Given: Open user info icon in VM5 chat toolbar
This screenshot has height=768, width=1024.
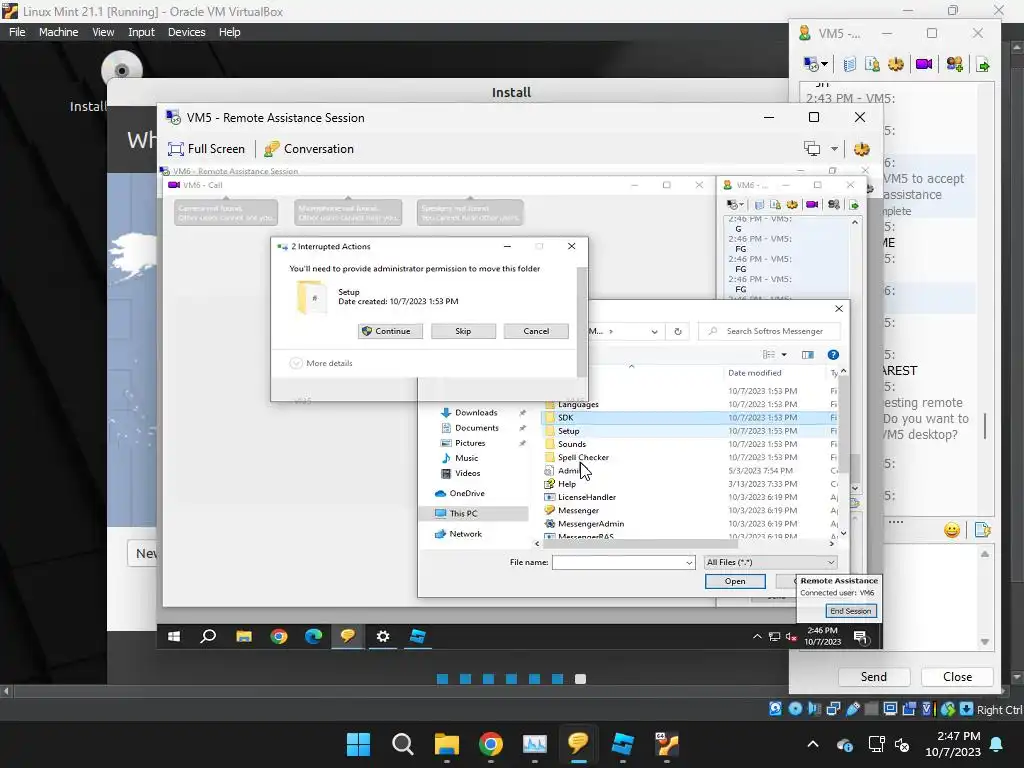Looking at the screenshot, I should (872, 64).
